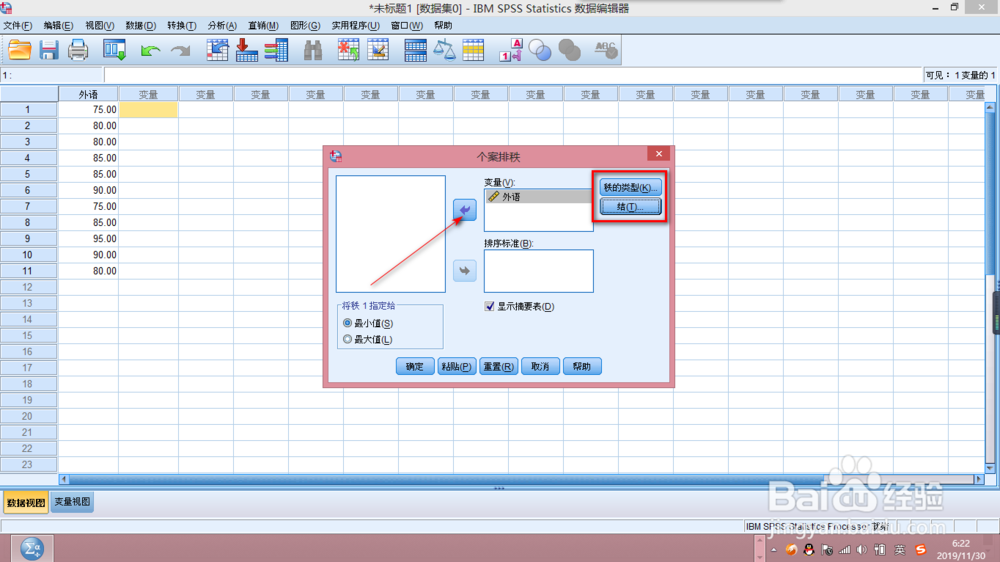The width and height of the screenshot is (1000, 562).
Task: Open the 视图(V) menu
Action: click(x=99, y=26)
